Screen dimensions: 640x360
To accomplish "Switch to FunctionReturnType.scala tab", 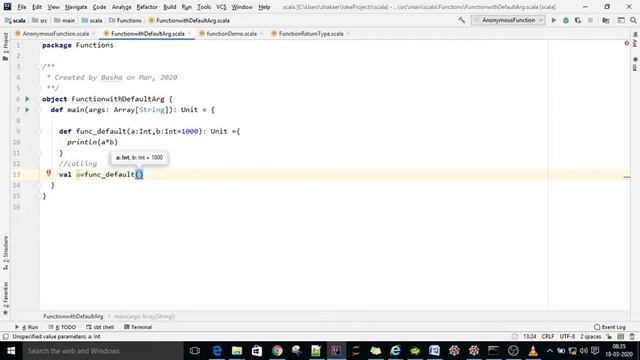I will click(311, 34).
